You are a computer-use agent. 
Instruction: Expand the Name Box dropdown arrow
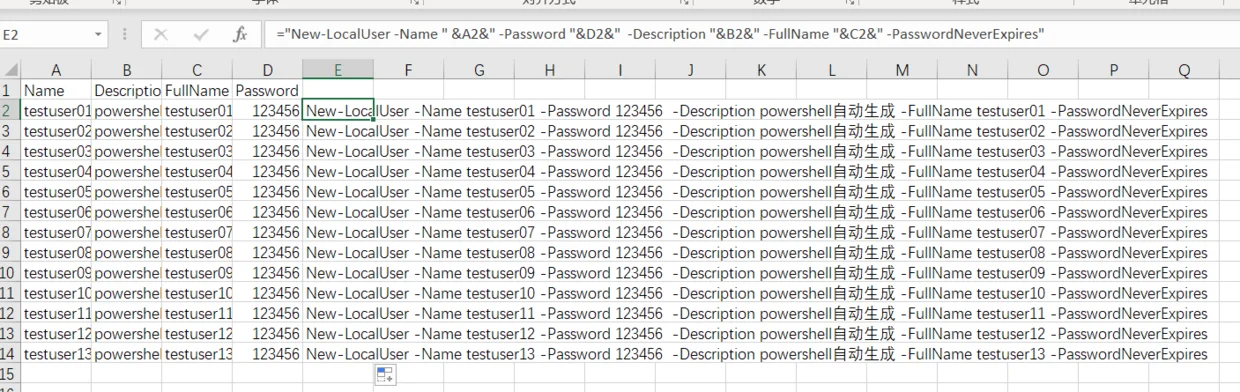point(98,35)
